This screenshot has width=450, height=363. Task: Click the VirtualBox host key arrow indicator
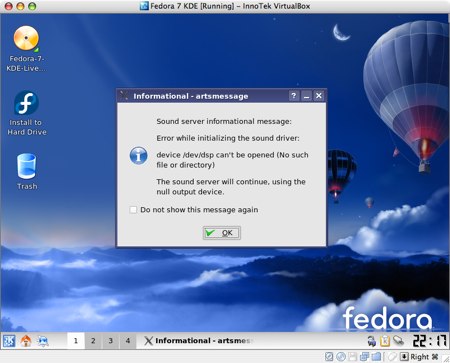(x=404, y=357)
